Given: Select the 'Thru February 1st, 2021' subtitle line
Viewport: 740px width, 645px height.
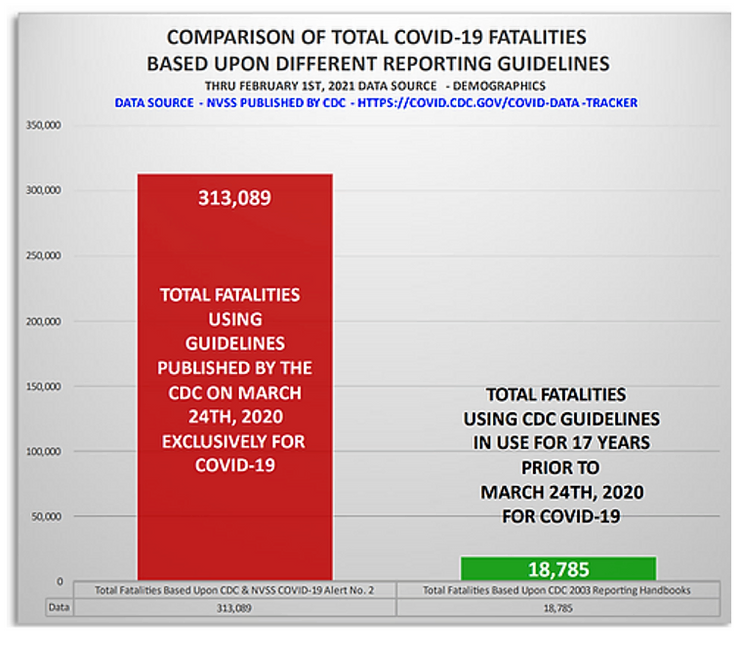Looking at the screenshot, I should click(x=375, y=86).
